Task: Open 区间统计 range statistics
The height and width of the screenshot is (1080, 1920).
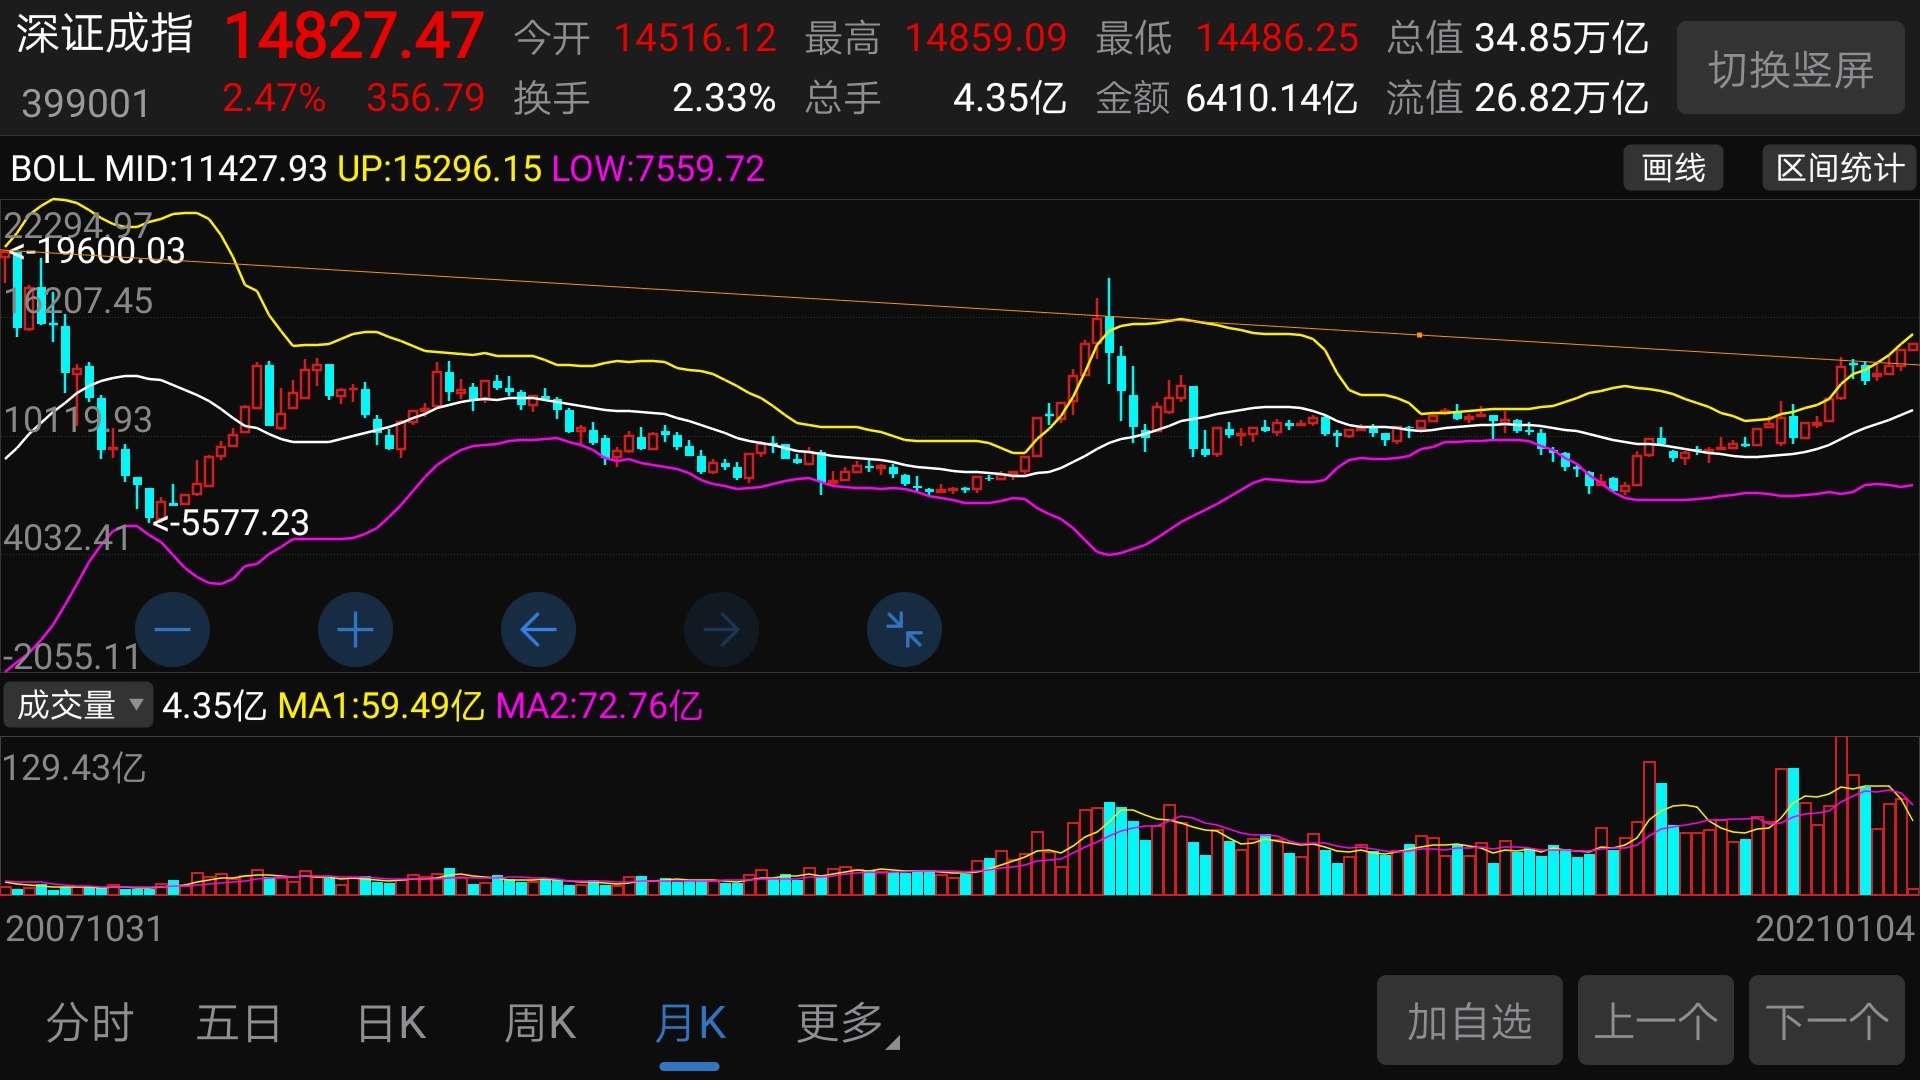Action: 1839,168
